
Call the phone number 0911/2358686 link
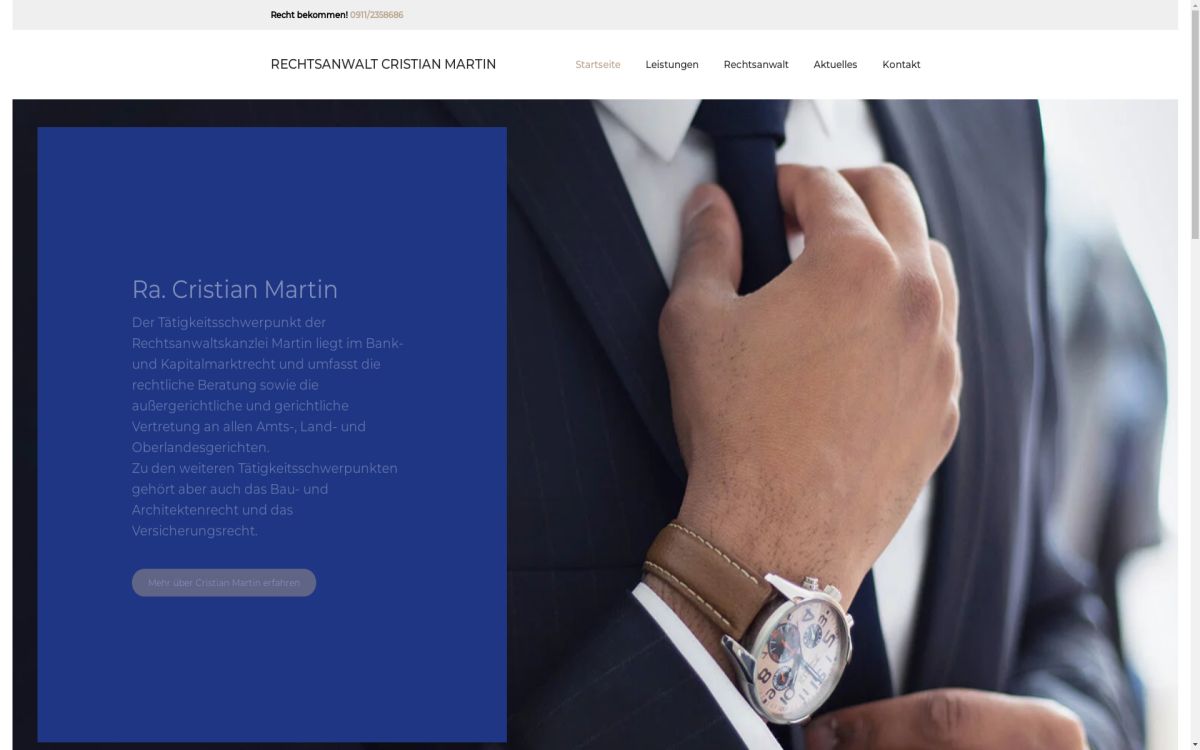377,15
